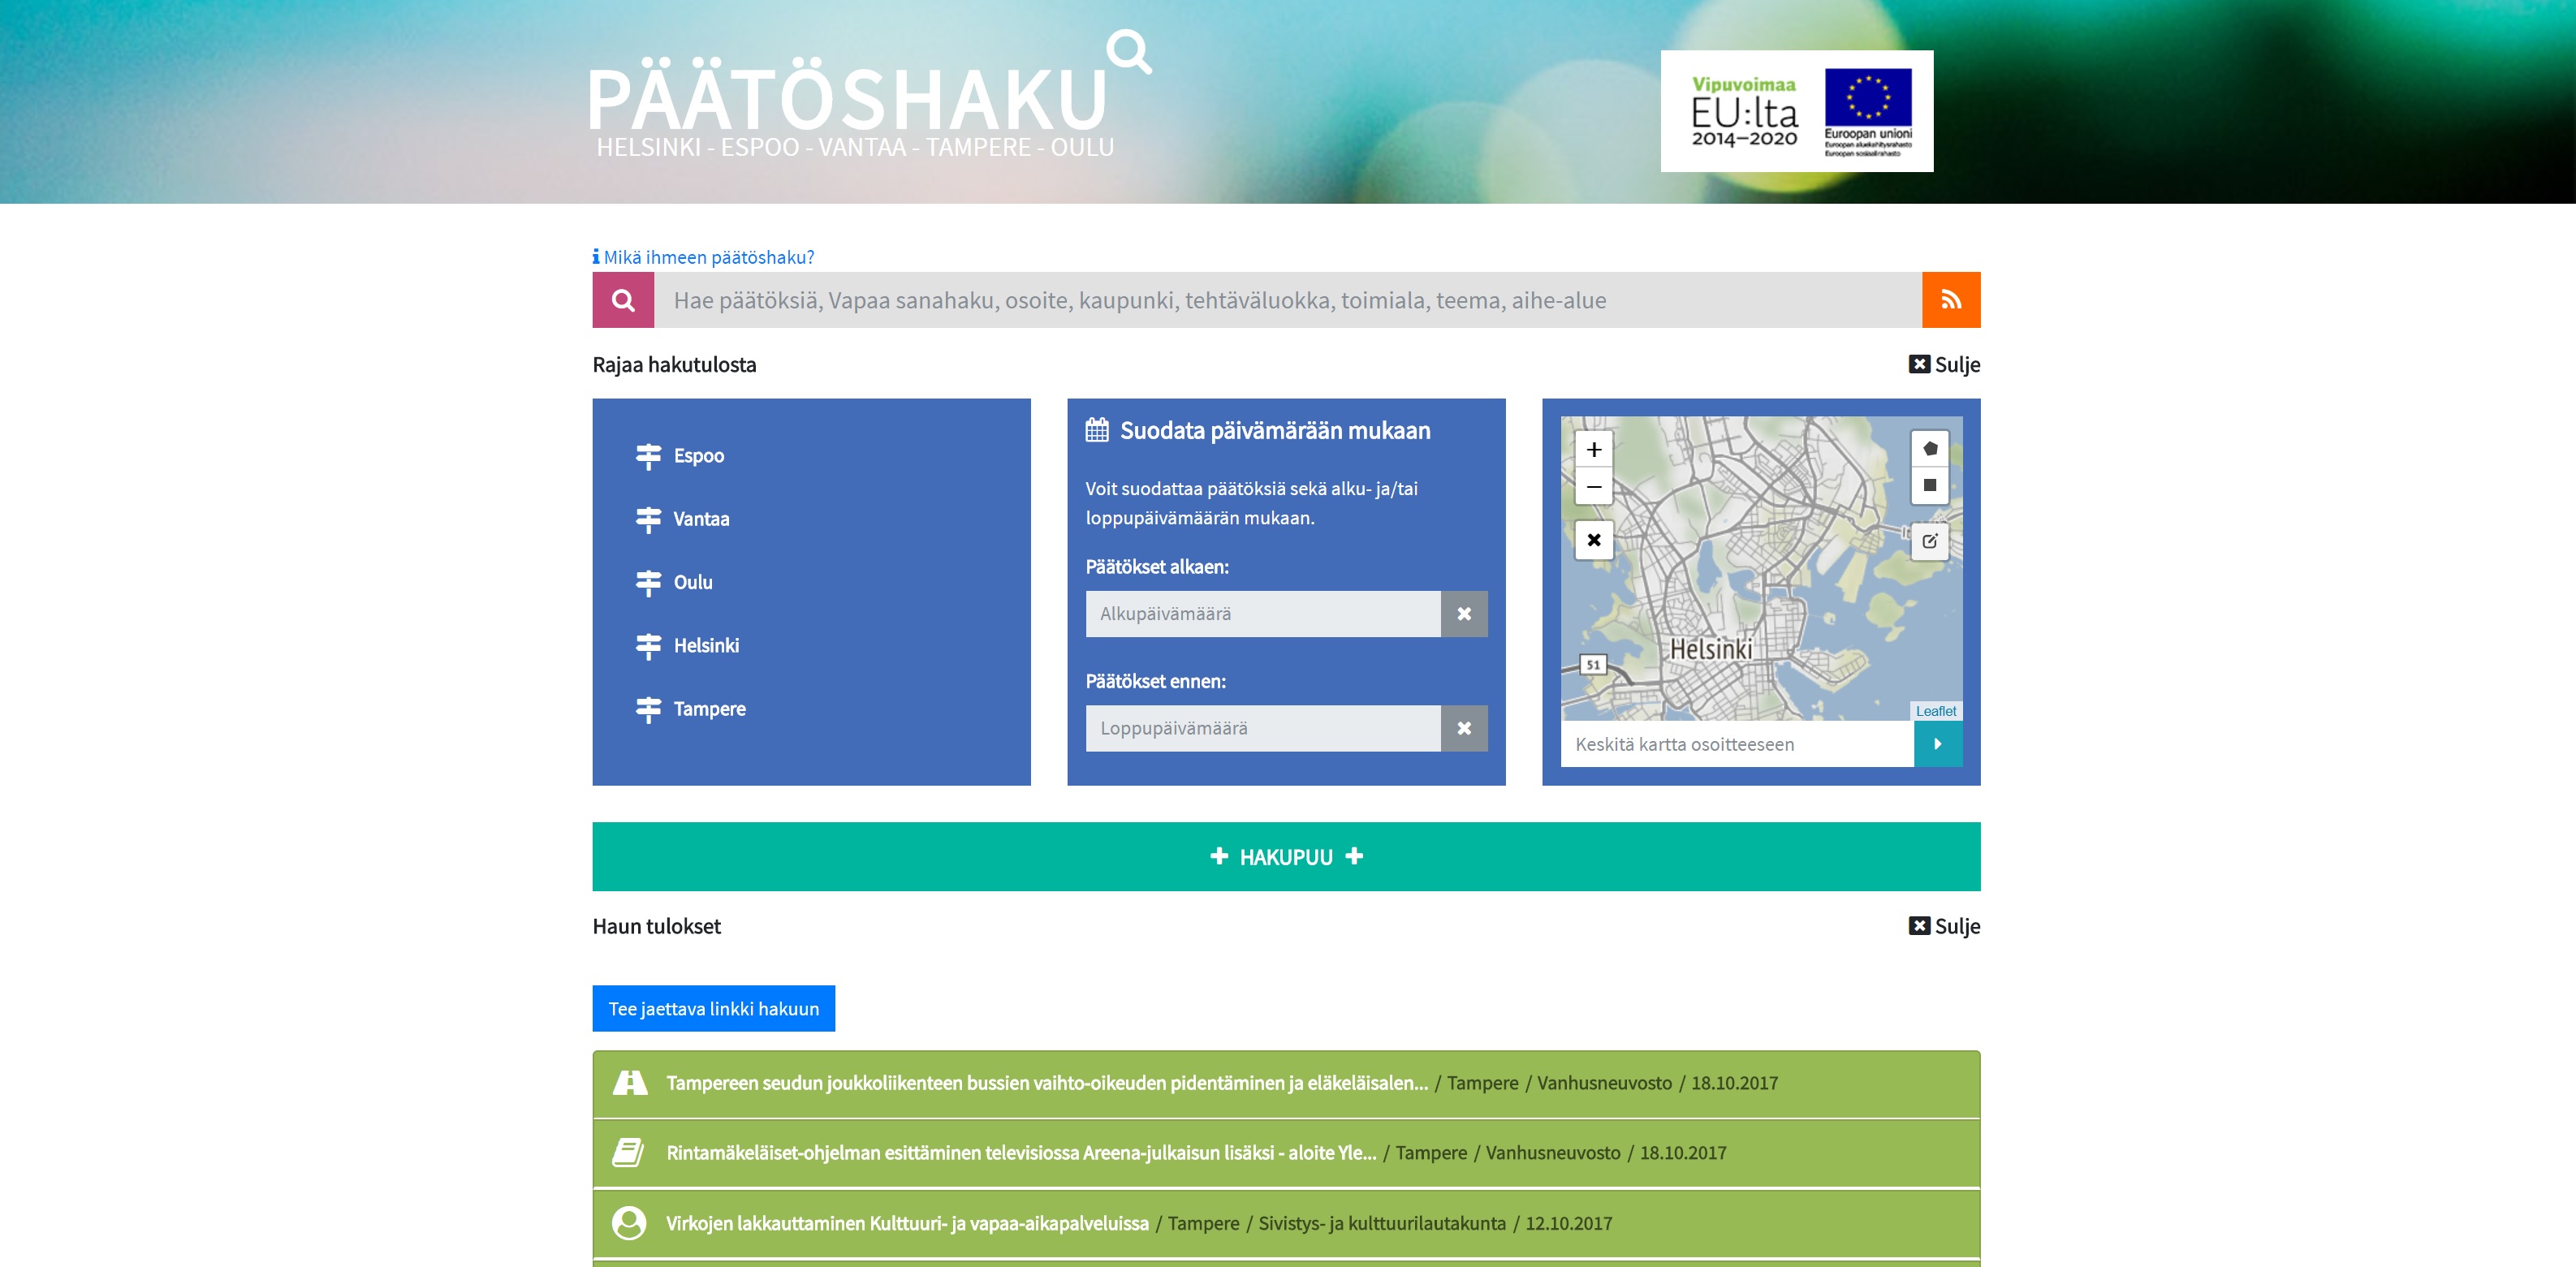Click the X icon next to upper Sulje
Viewport: 2576px width, 1267px height.
pos(1919,364)
